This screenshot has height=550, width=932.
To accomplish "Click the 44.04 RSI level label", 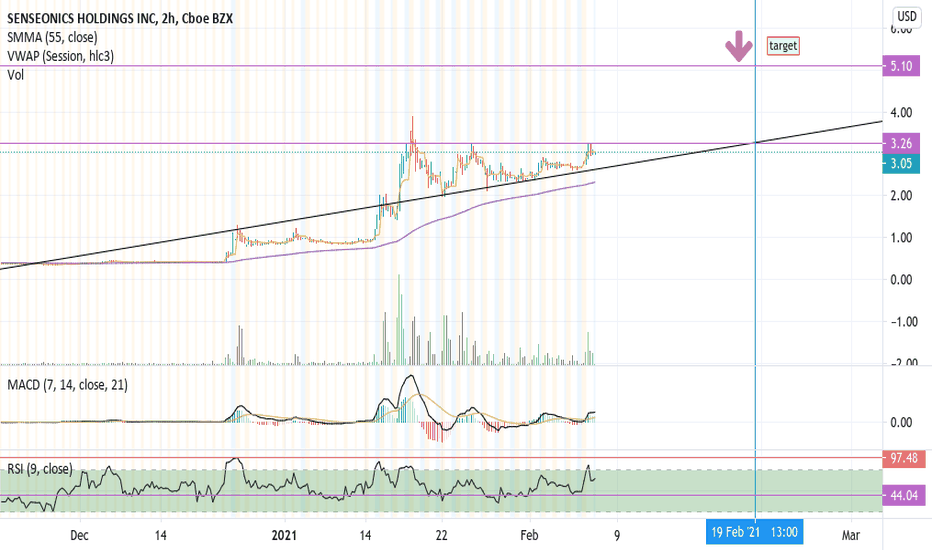I will [x=903, y=495].
